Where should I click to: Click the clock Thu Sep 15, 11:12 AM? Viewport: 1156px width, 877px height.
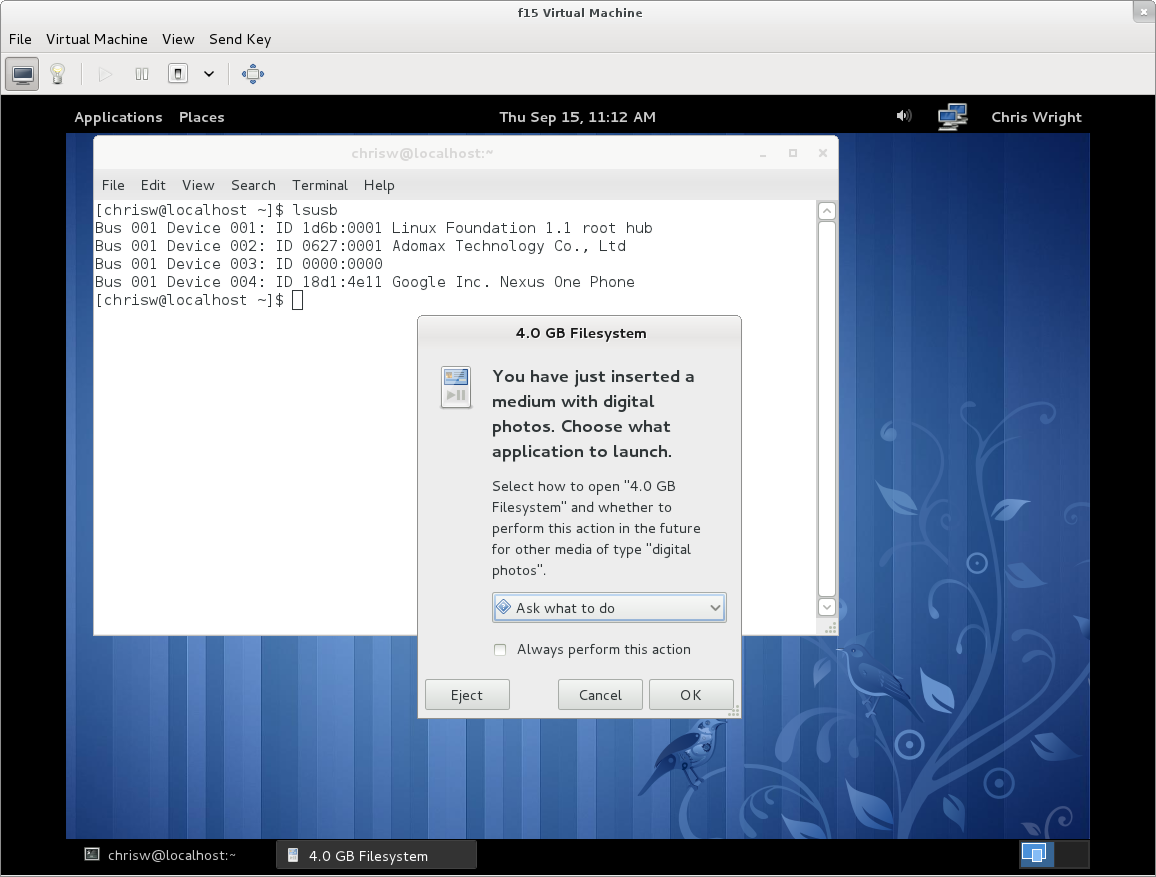coord(577,117)
